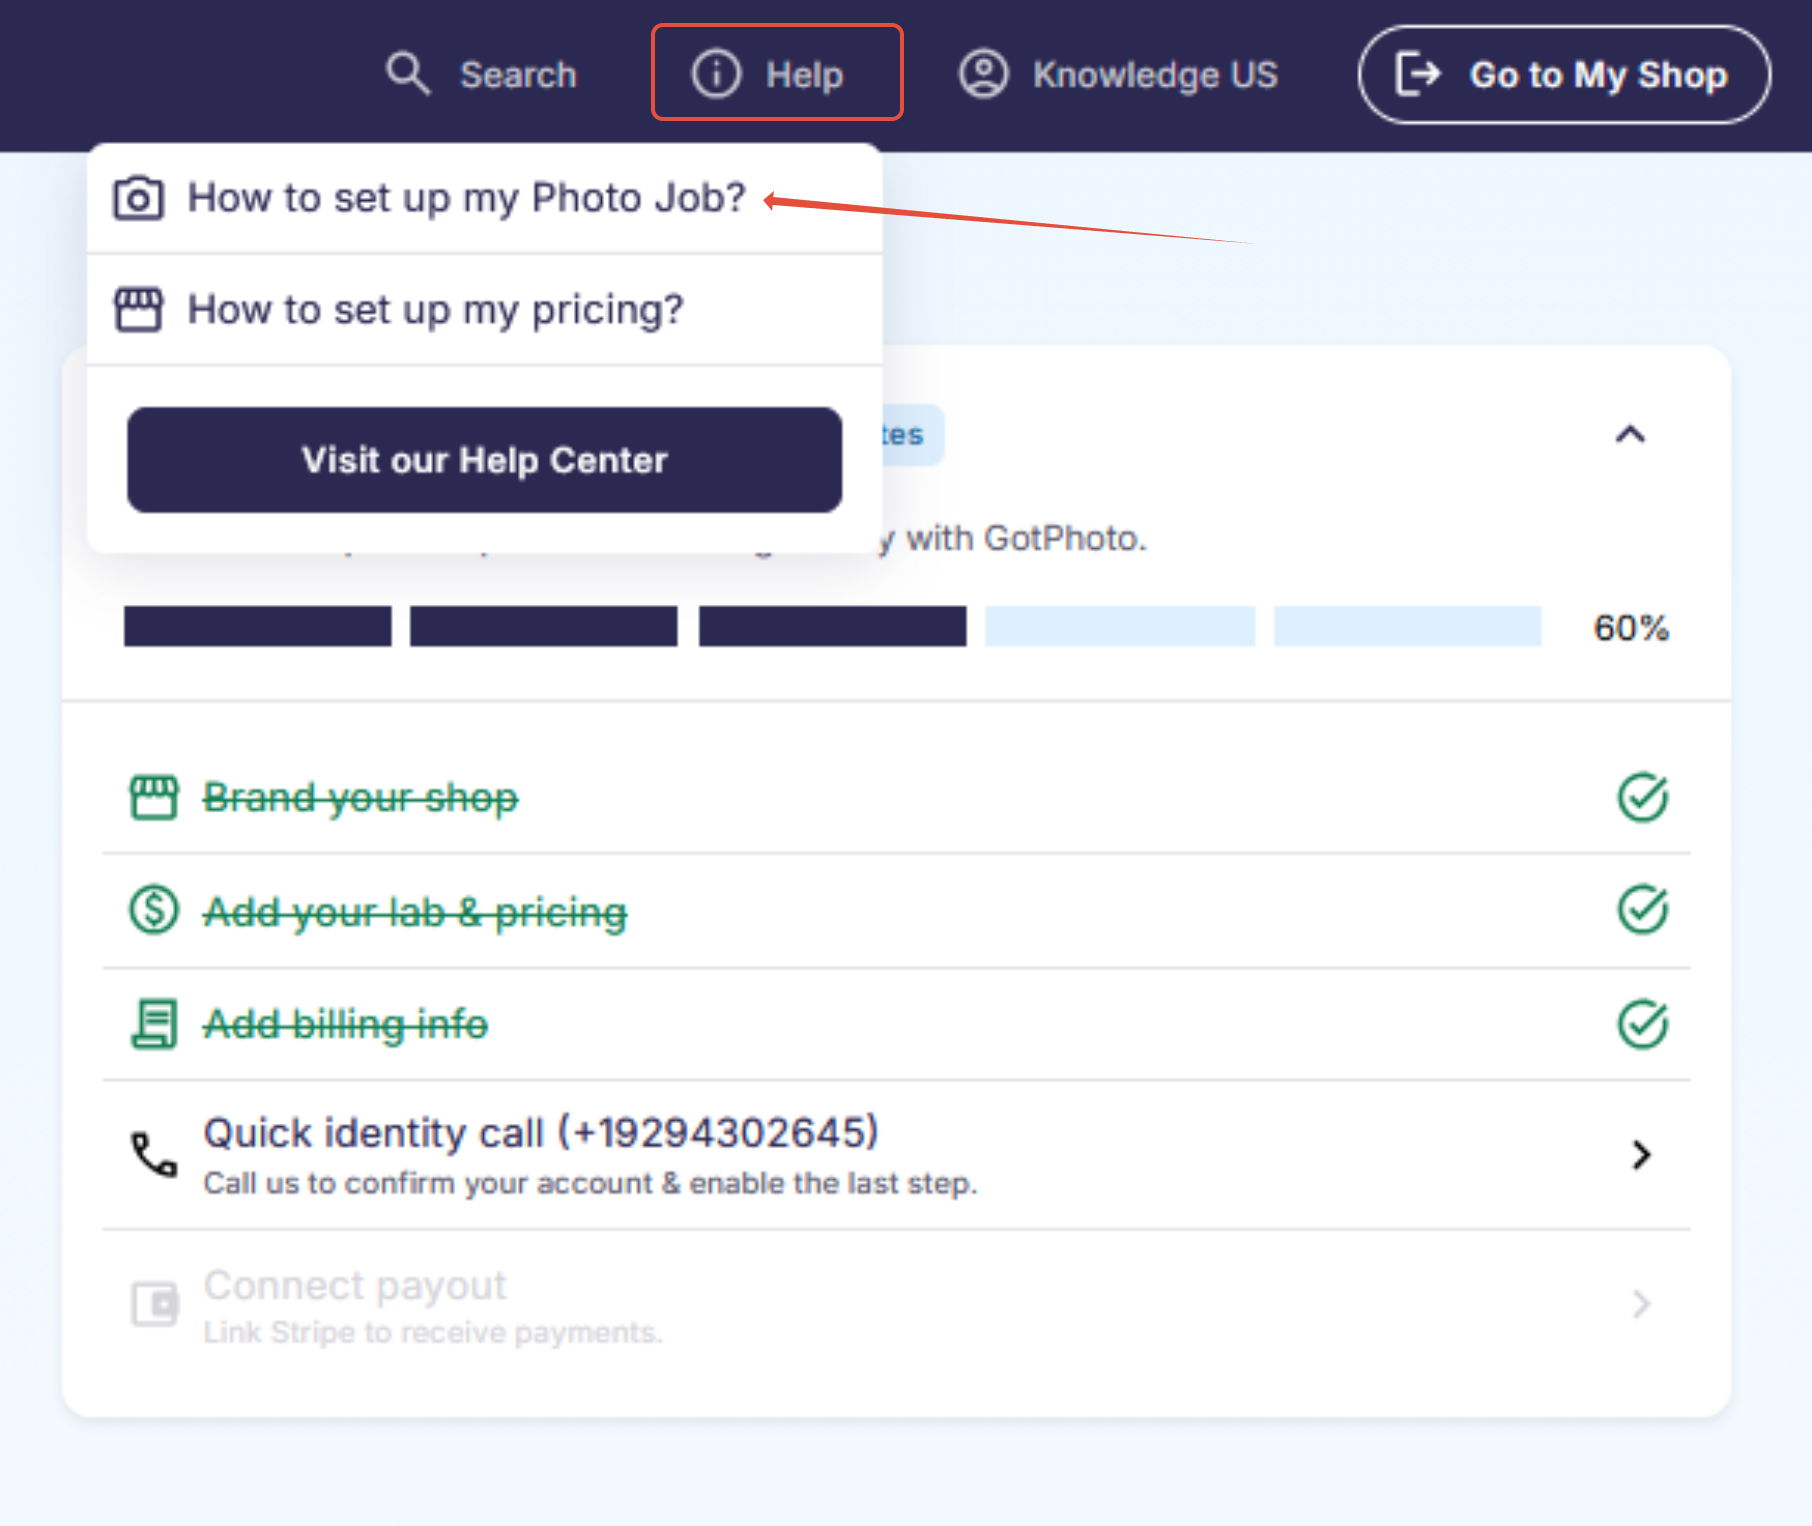Click the receipt icon beside billing info
Viewport: 1812px width, 1526px height.
[x=154, y=1024]
